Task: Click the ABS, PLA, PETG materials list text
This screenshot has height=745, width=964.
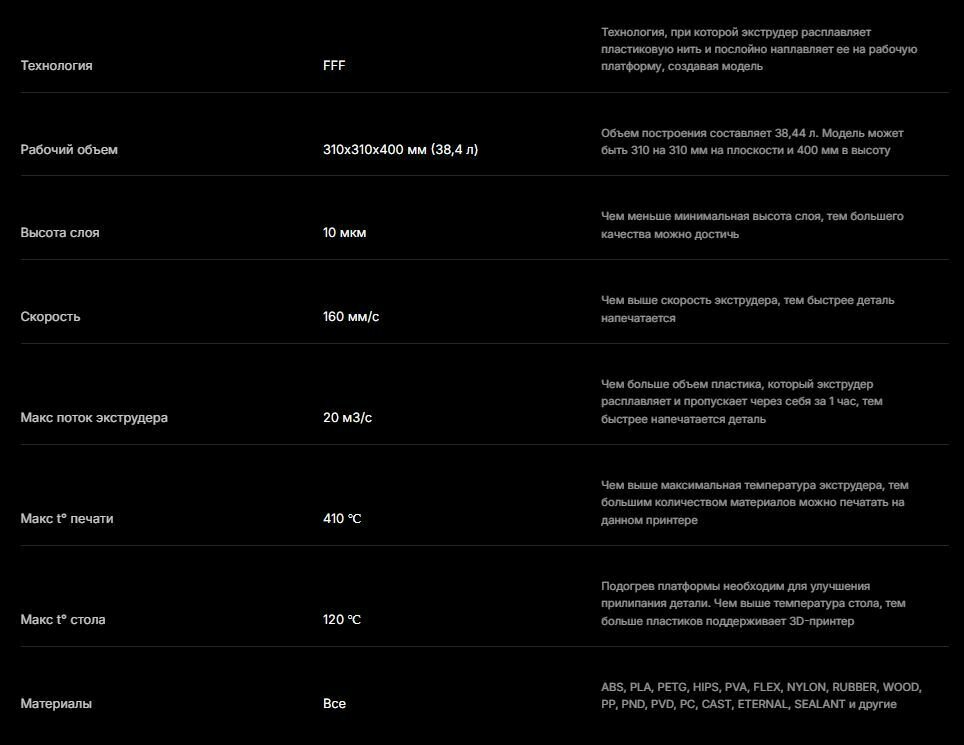Action: click(761, 696)
